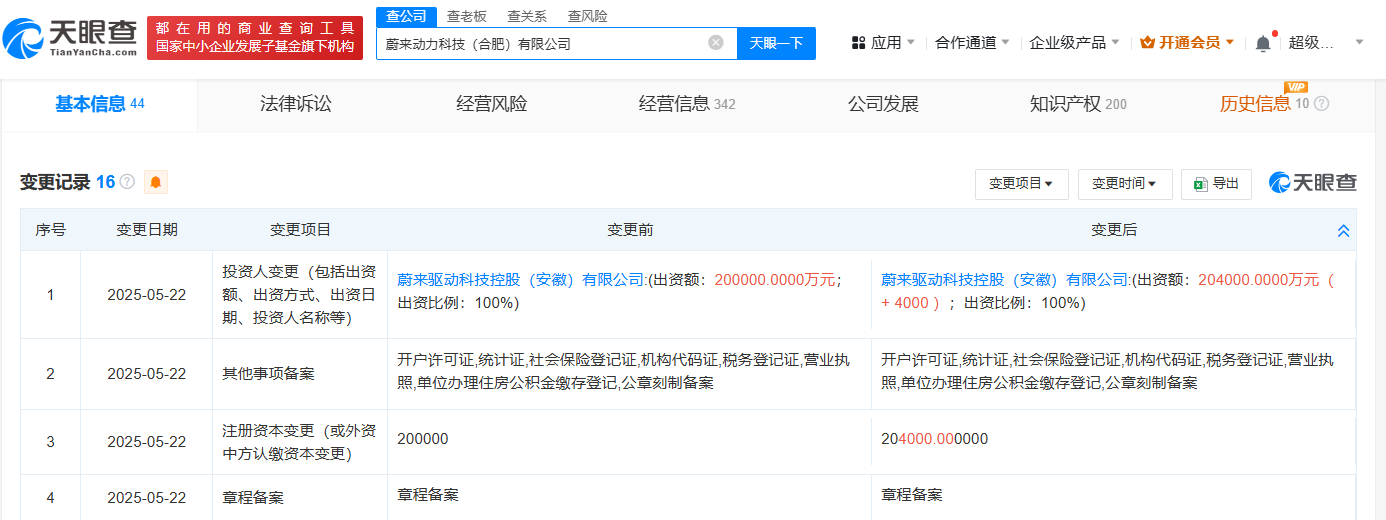Select the 查老板 search tab
This screenshot has height=520, width=1386.
467,16
